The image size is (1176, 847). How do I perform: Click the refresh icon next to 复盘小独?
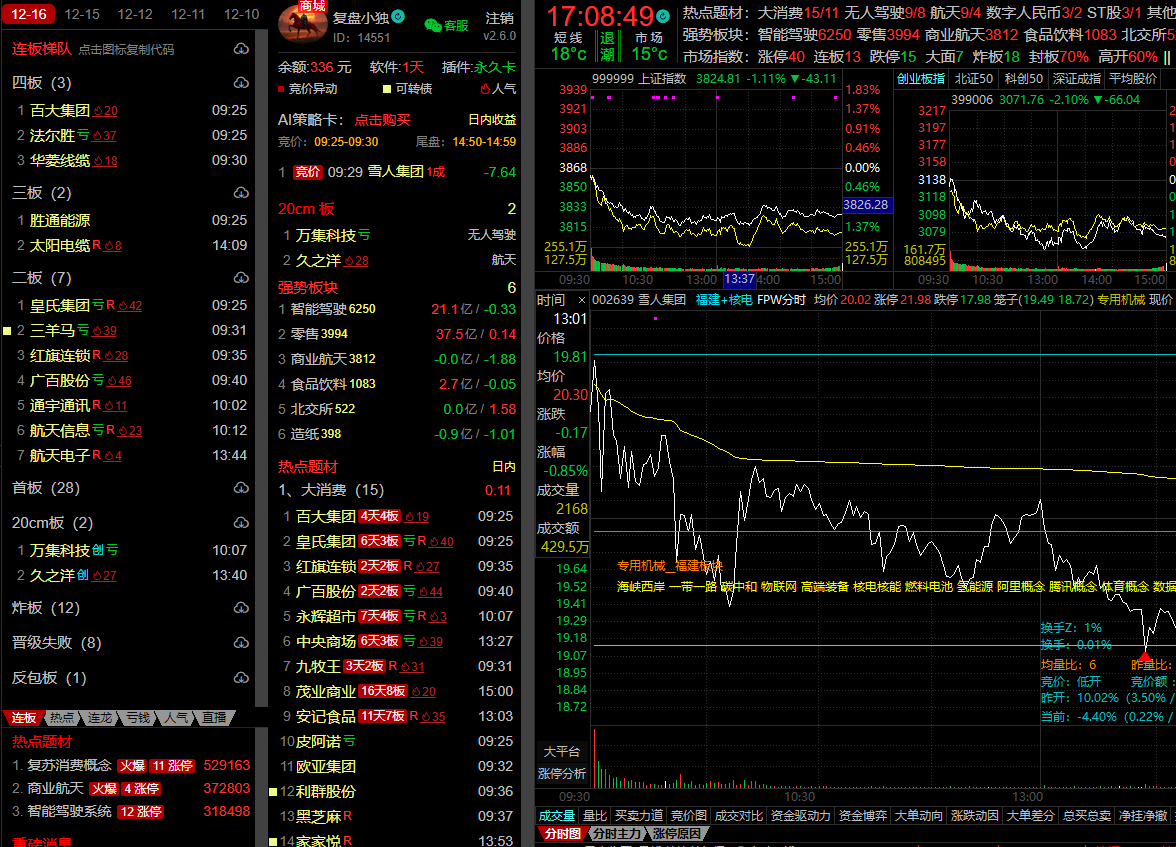(398, 17)
